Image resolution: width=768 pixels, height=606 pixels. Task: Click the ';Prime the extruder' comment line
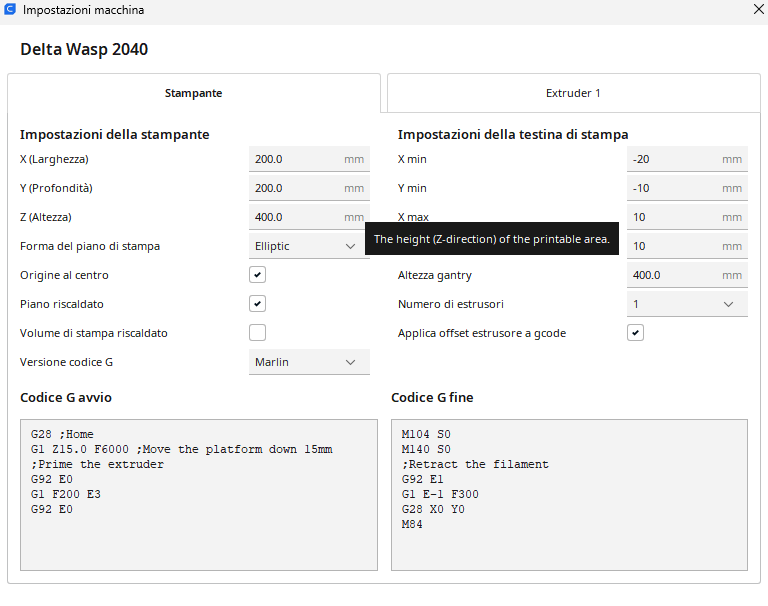pyautogui.click(x=97, y=464)
